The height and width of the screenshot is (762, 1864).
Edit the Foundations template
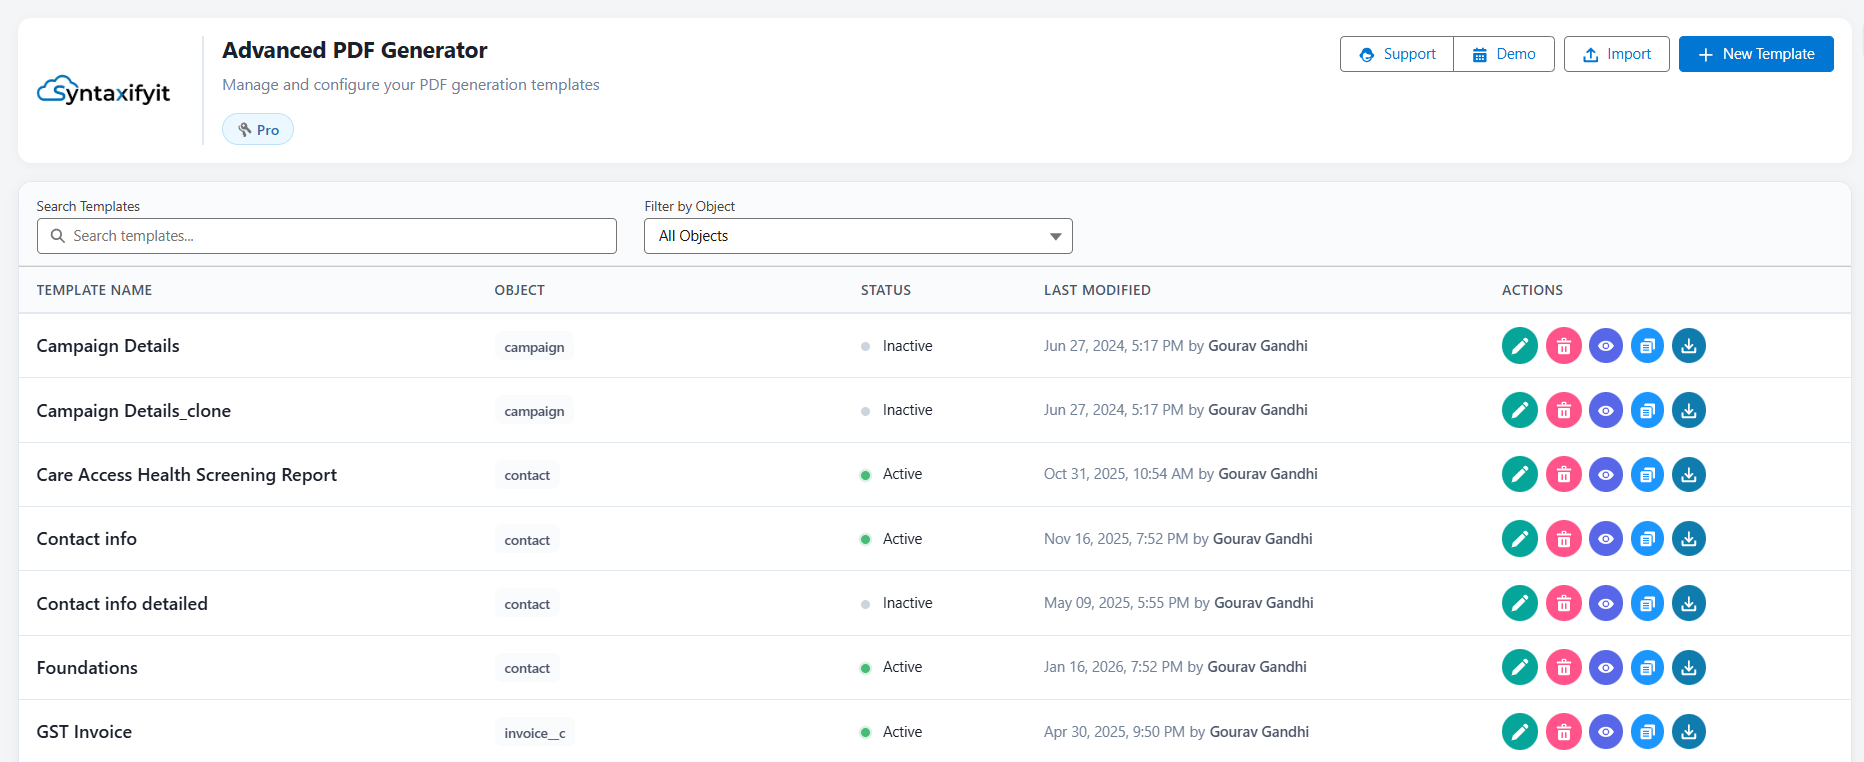(1519, 667)
